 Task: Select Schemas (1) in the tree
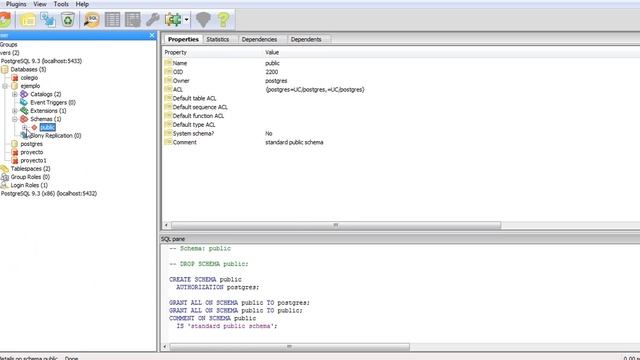[46, 119]
